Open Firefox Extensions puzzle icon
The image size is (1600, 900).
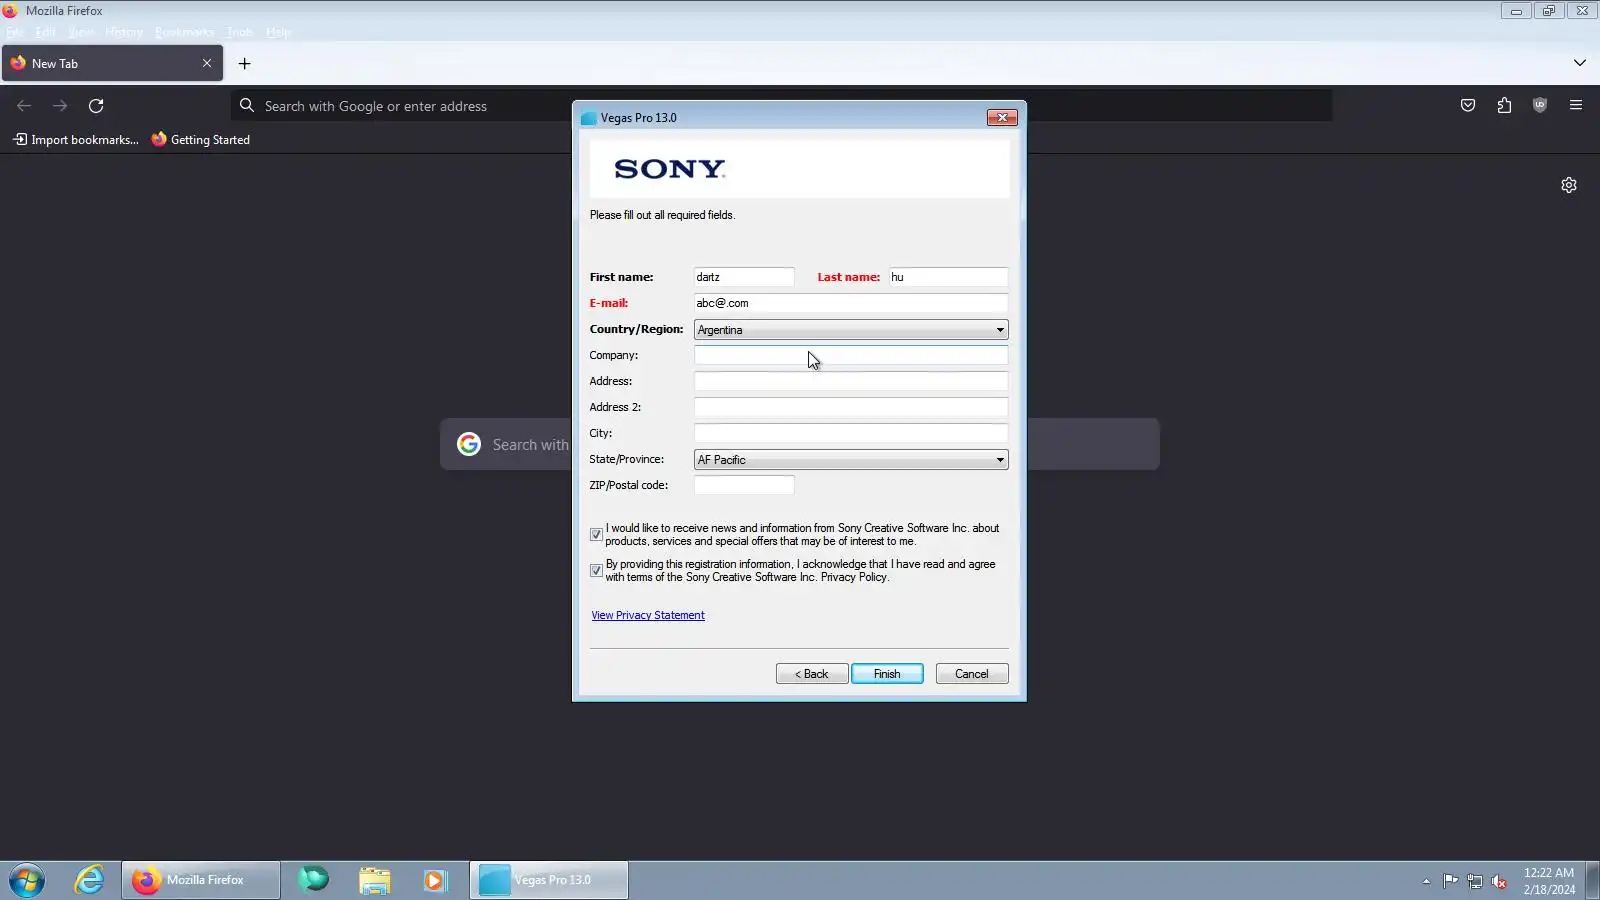point(1504,106)
